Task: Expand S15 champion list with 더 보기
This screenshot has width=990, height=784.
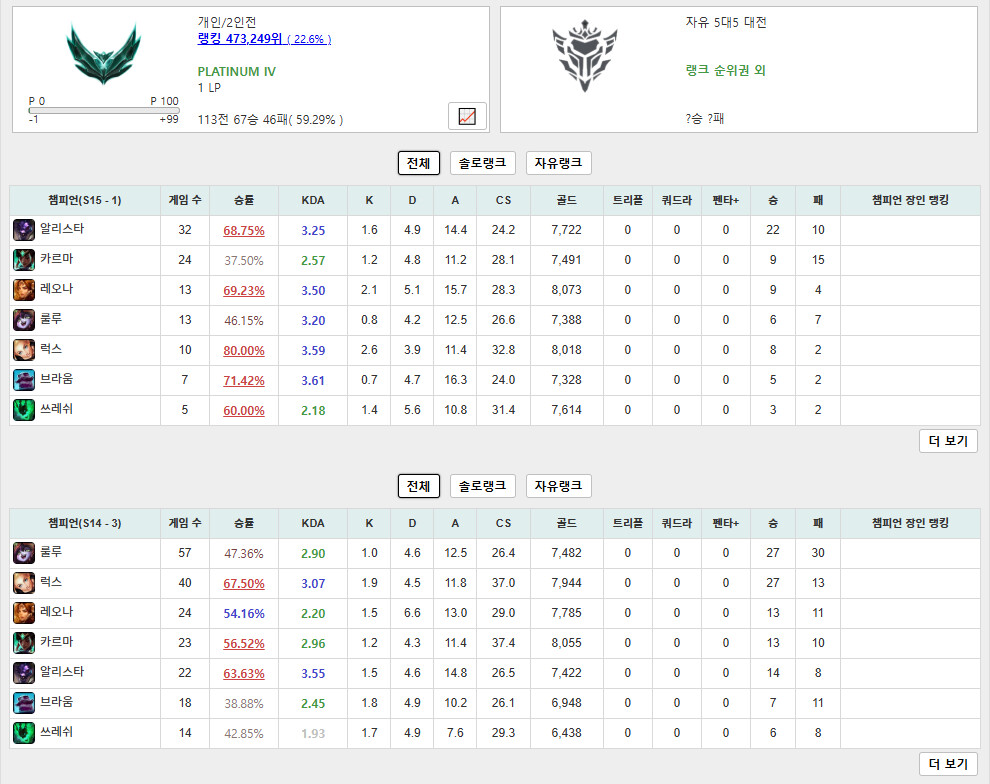Action: (948, 441)
